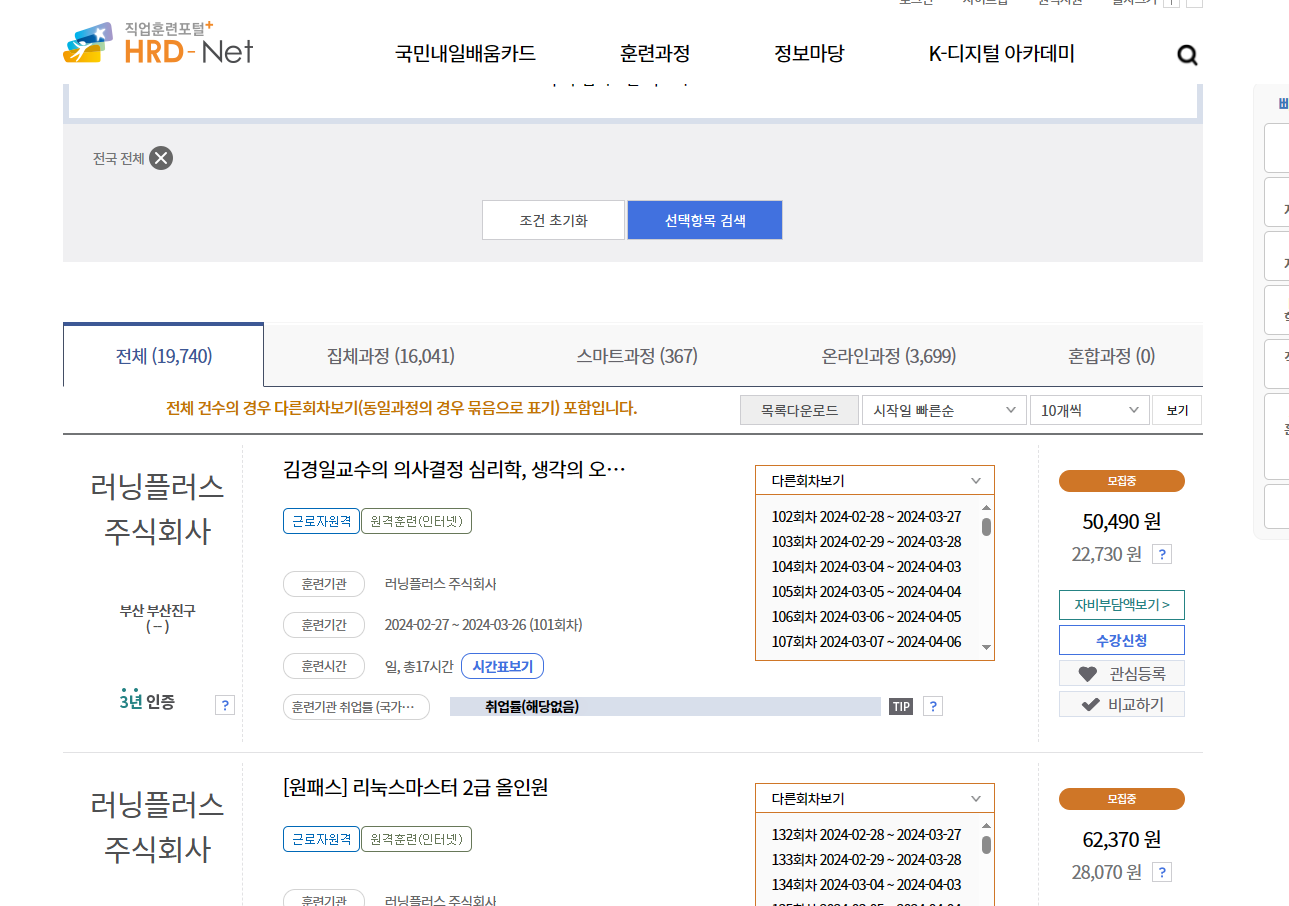Screen dimensions: 1289x906
Task: Select 107회차 2024-03-07 ~ 2024-04-06
Action: tap(866, 642)
